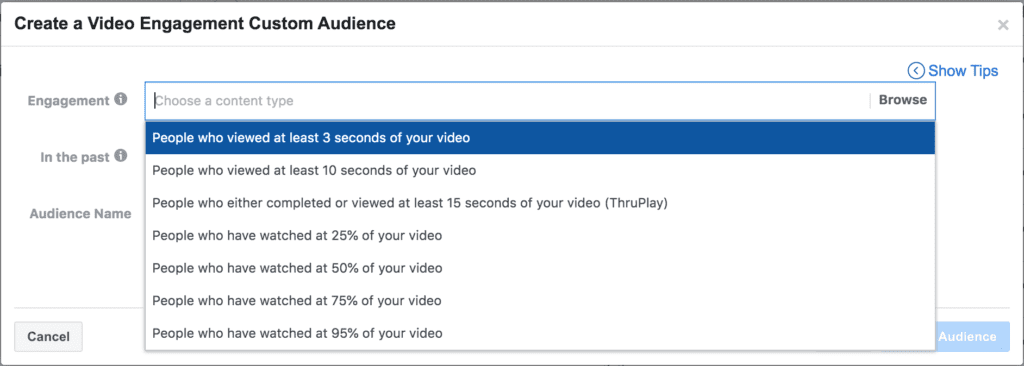This screenshot has height=366, width=1024.
Task: Choose watched at 95% of your video
Action: pyautogui.click(x=540, y=333)
